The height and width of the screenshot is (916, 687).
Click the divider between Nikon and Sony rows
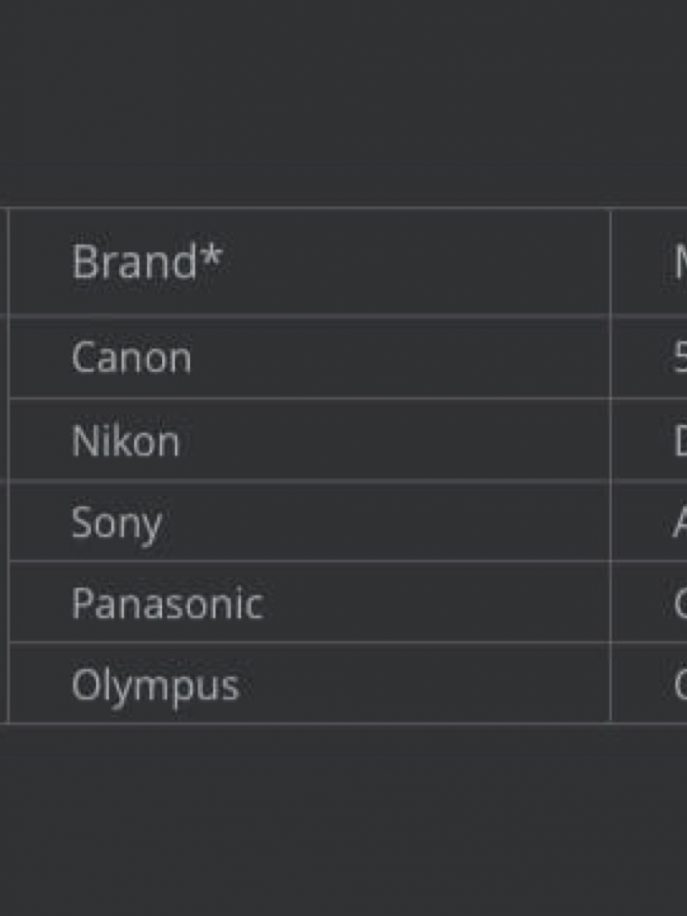300,481
